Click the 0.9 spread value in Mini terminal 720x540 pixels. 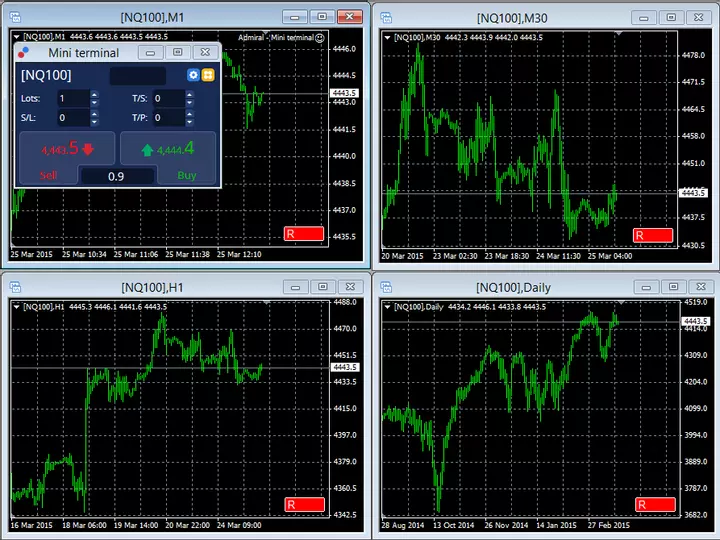tap(116, 176)
